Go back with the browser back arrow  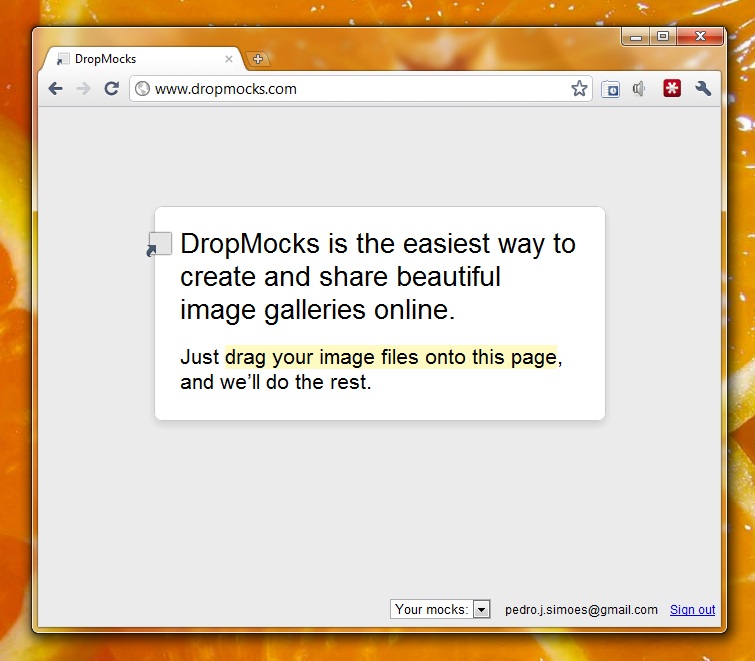pyautogui.click(x=56, y=89)
